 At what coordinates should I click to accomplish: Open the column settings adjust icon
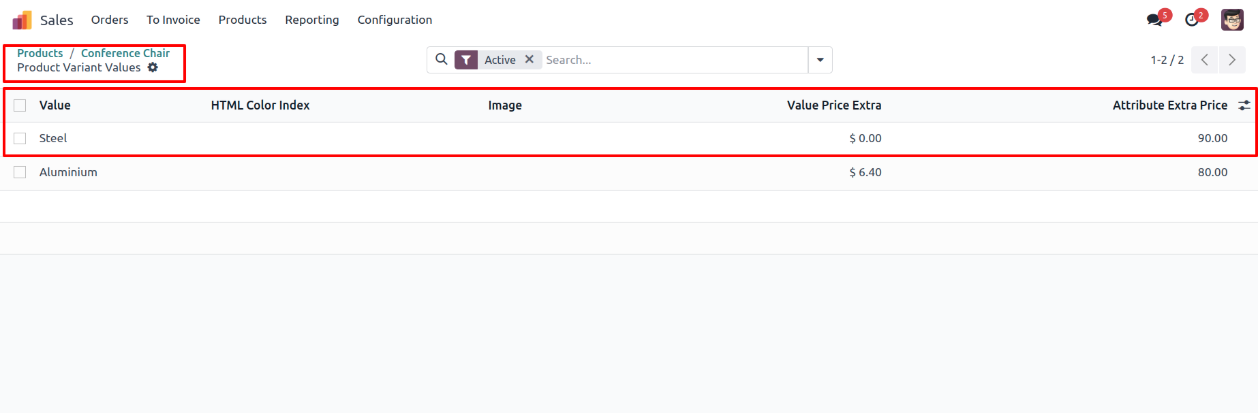click(x=1244, y=105)
